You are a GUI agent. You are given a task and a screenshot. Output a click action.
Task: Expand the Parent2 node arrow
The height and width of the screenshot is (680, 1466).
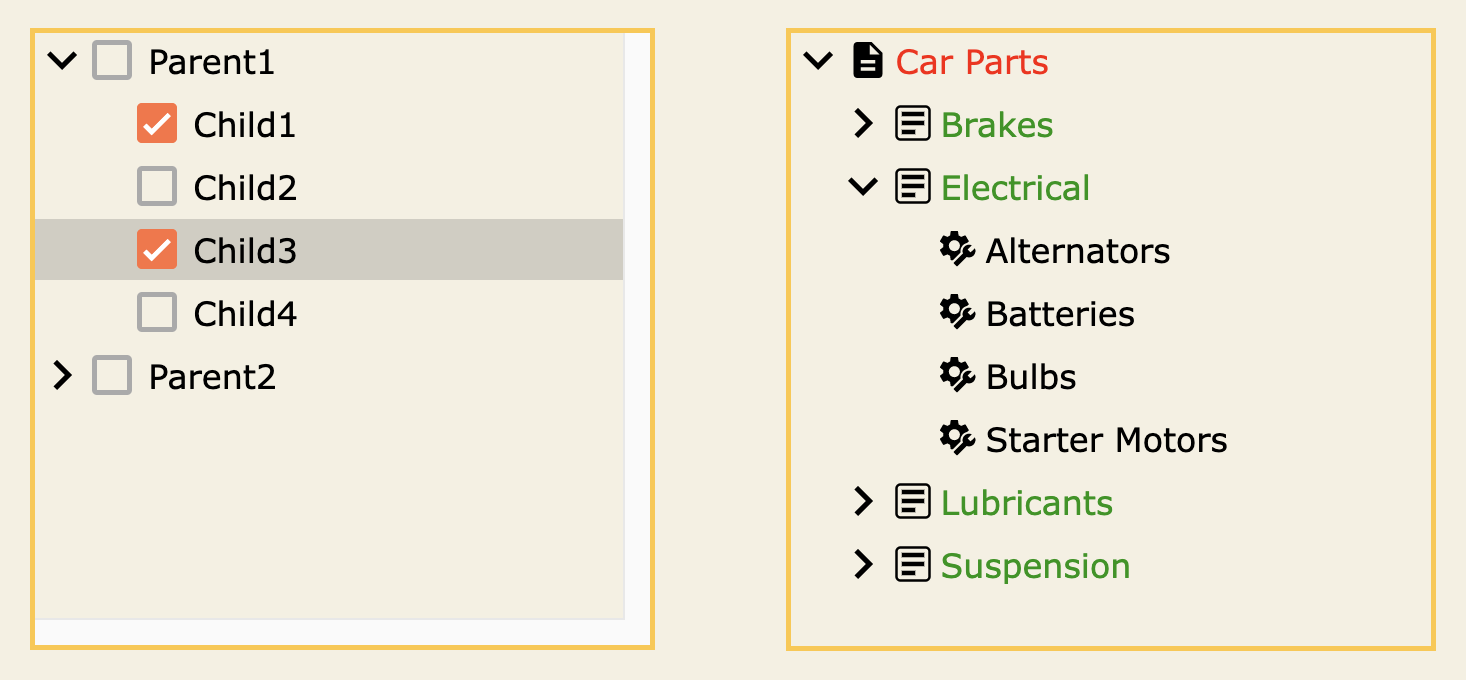(x=62, y=376)
